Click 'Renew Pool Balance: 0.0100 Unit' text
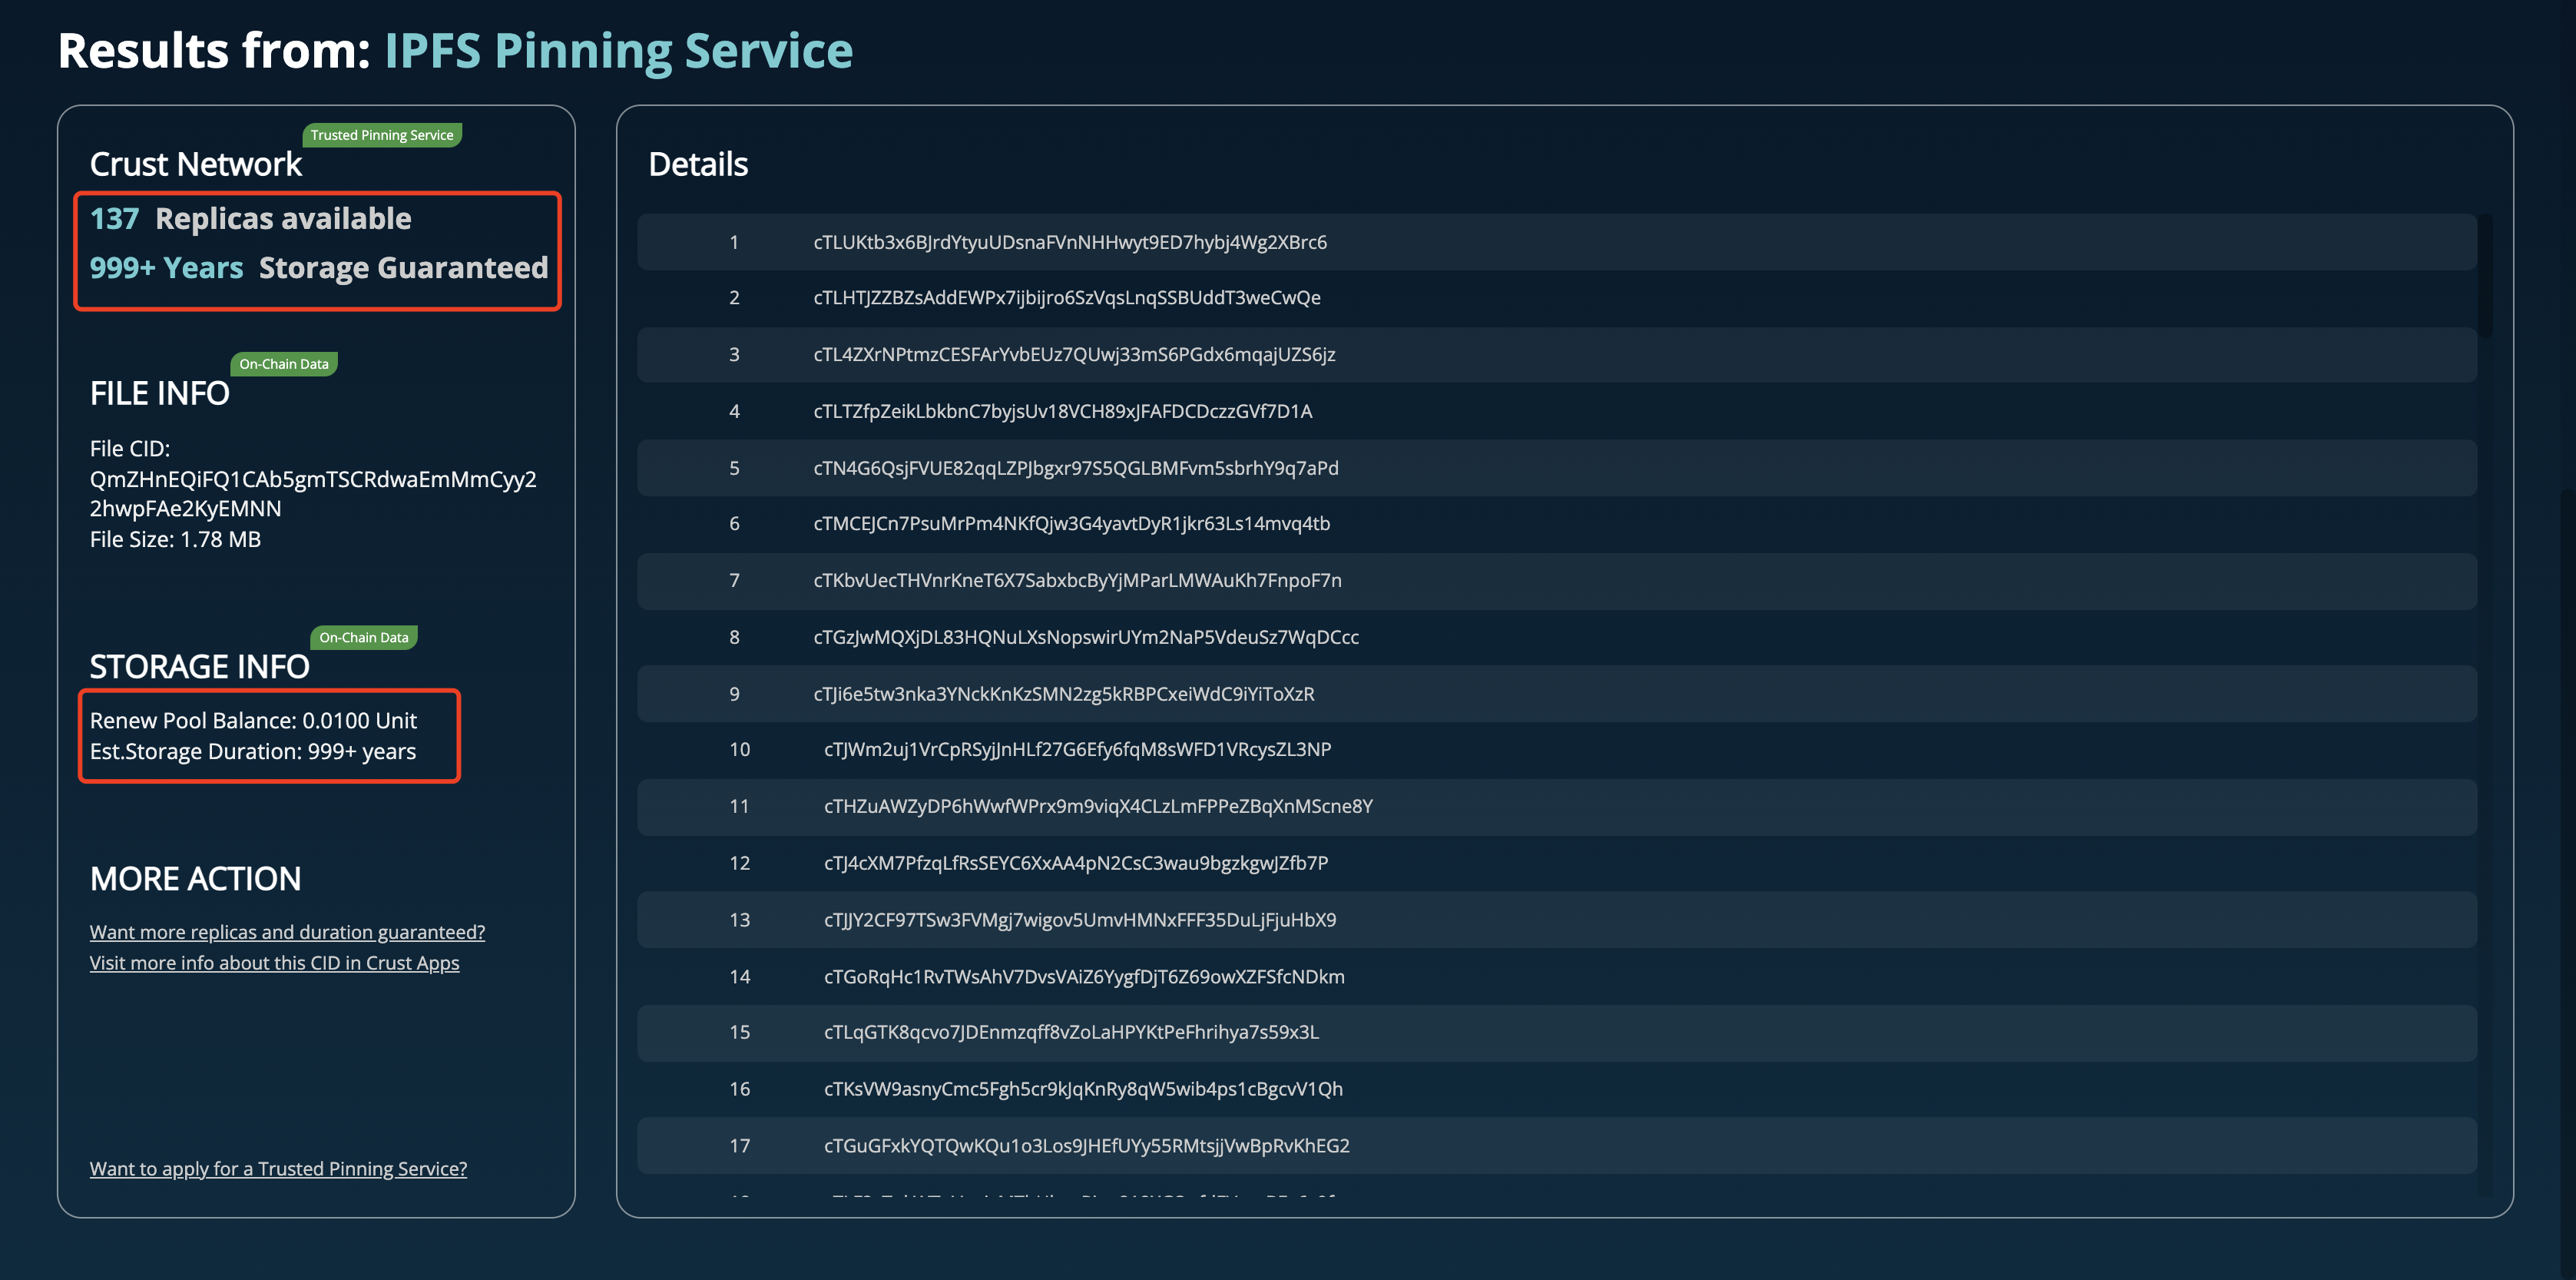Screen dimensions: 2576x1280 tap(253, 720)
